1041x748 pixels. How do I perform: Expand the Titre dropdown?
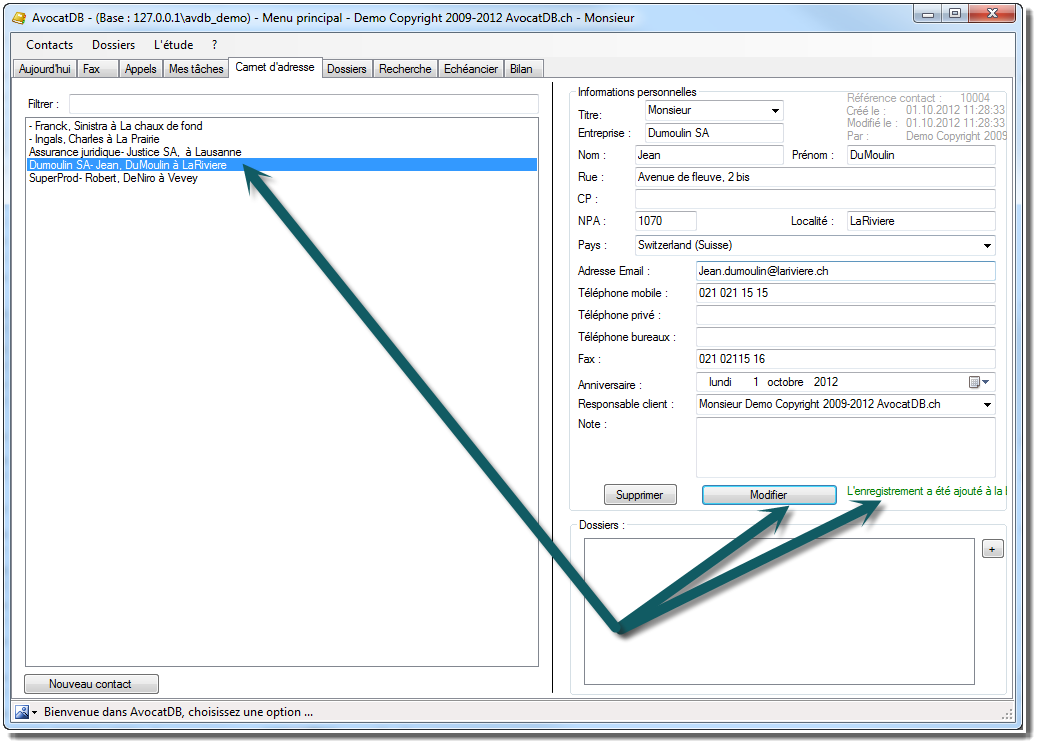775,111
